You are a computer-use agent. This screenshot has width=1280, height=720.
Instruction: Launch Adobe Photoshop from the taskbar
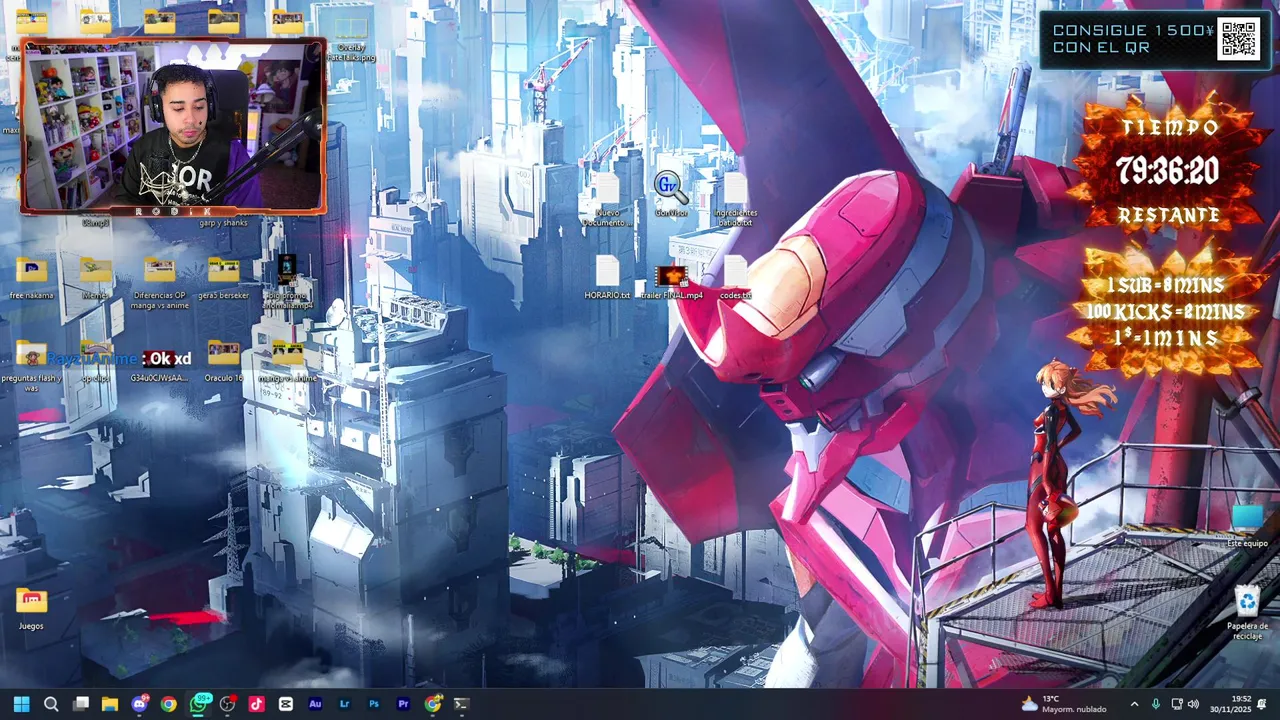(x=374, y=704)
